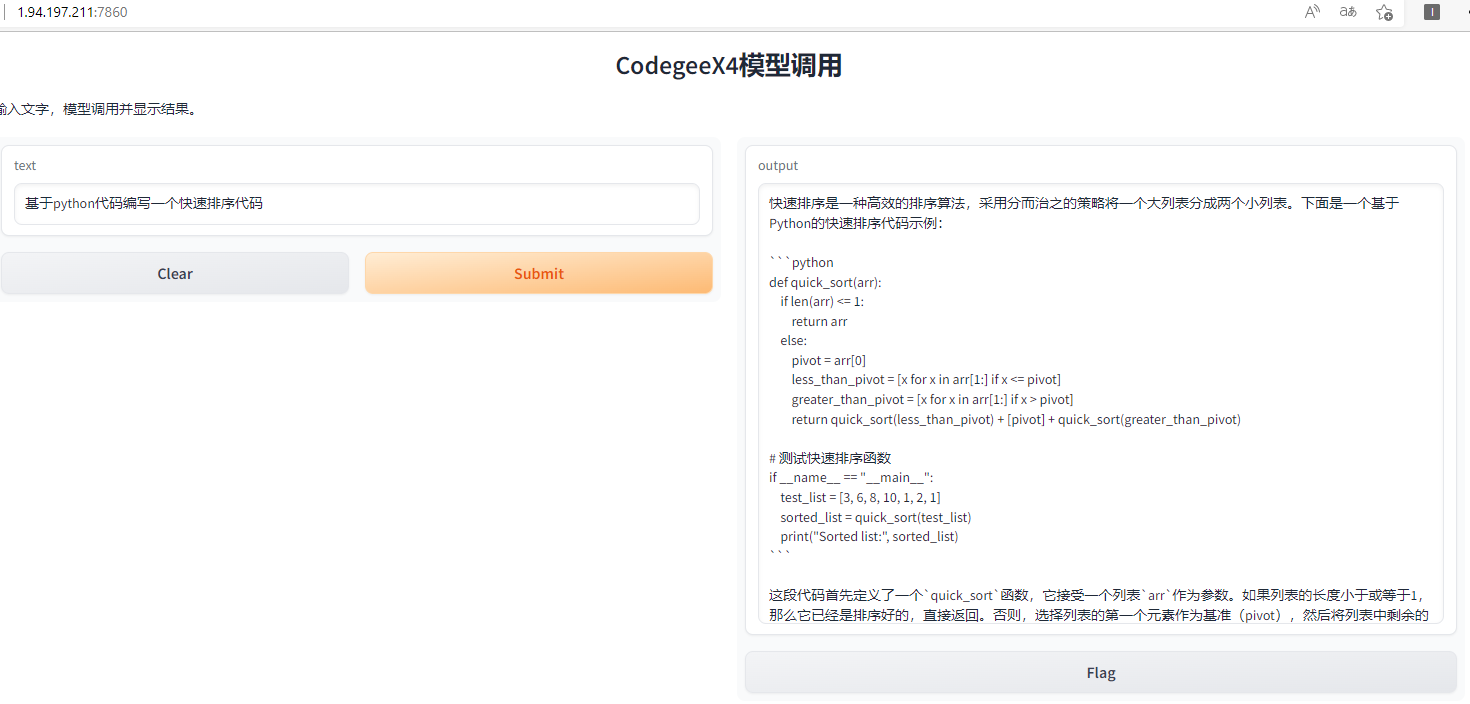The width and height of the screenshot is (1470, 704).
Task: Click the intro sentence starting 快速排序是一种高效
Action: [1084, 213]
